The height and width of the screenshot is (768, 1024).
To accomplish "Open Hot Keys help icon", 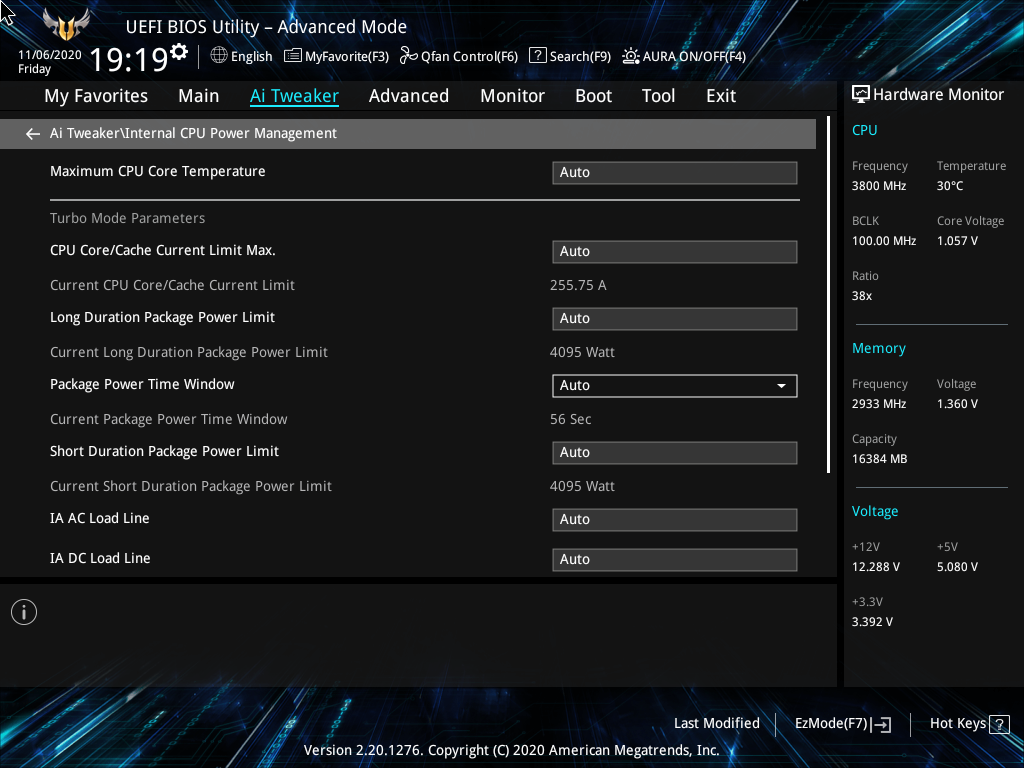I will coord(1000,724).
